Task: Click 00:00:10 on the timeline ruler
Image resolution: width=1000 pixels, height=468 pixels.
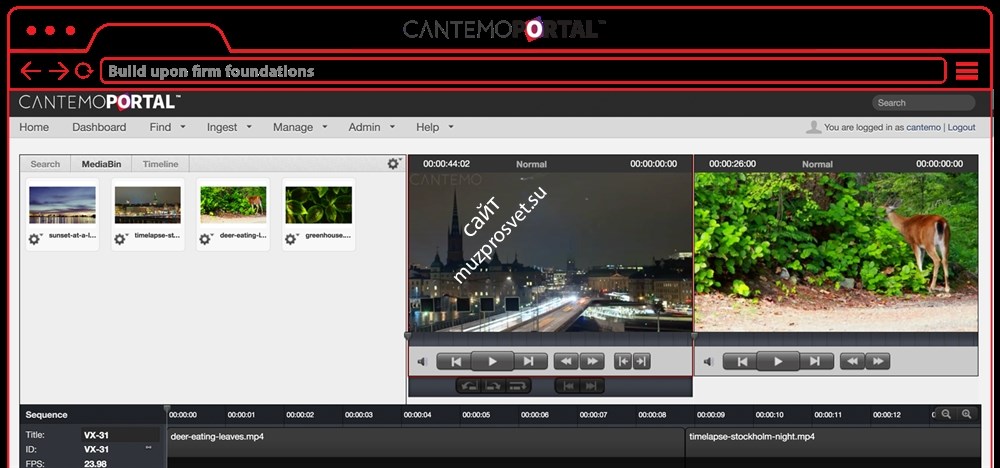Action: point(769,414)
